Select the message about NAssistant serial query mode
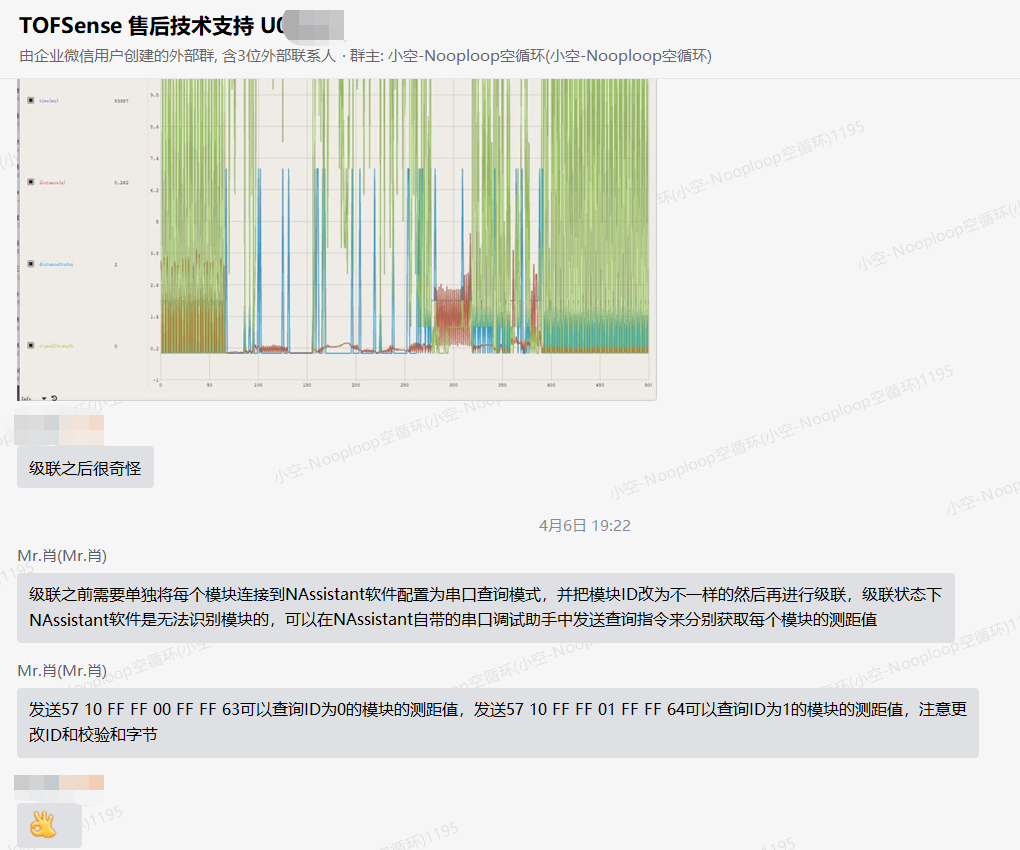 pyautogui.click(x=485, y=607)
